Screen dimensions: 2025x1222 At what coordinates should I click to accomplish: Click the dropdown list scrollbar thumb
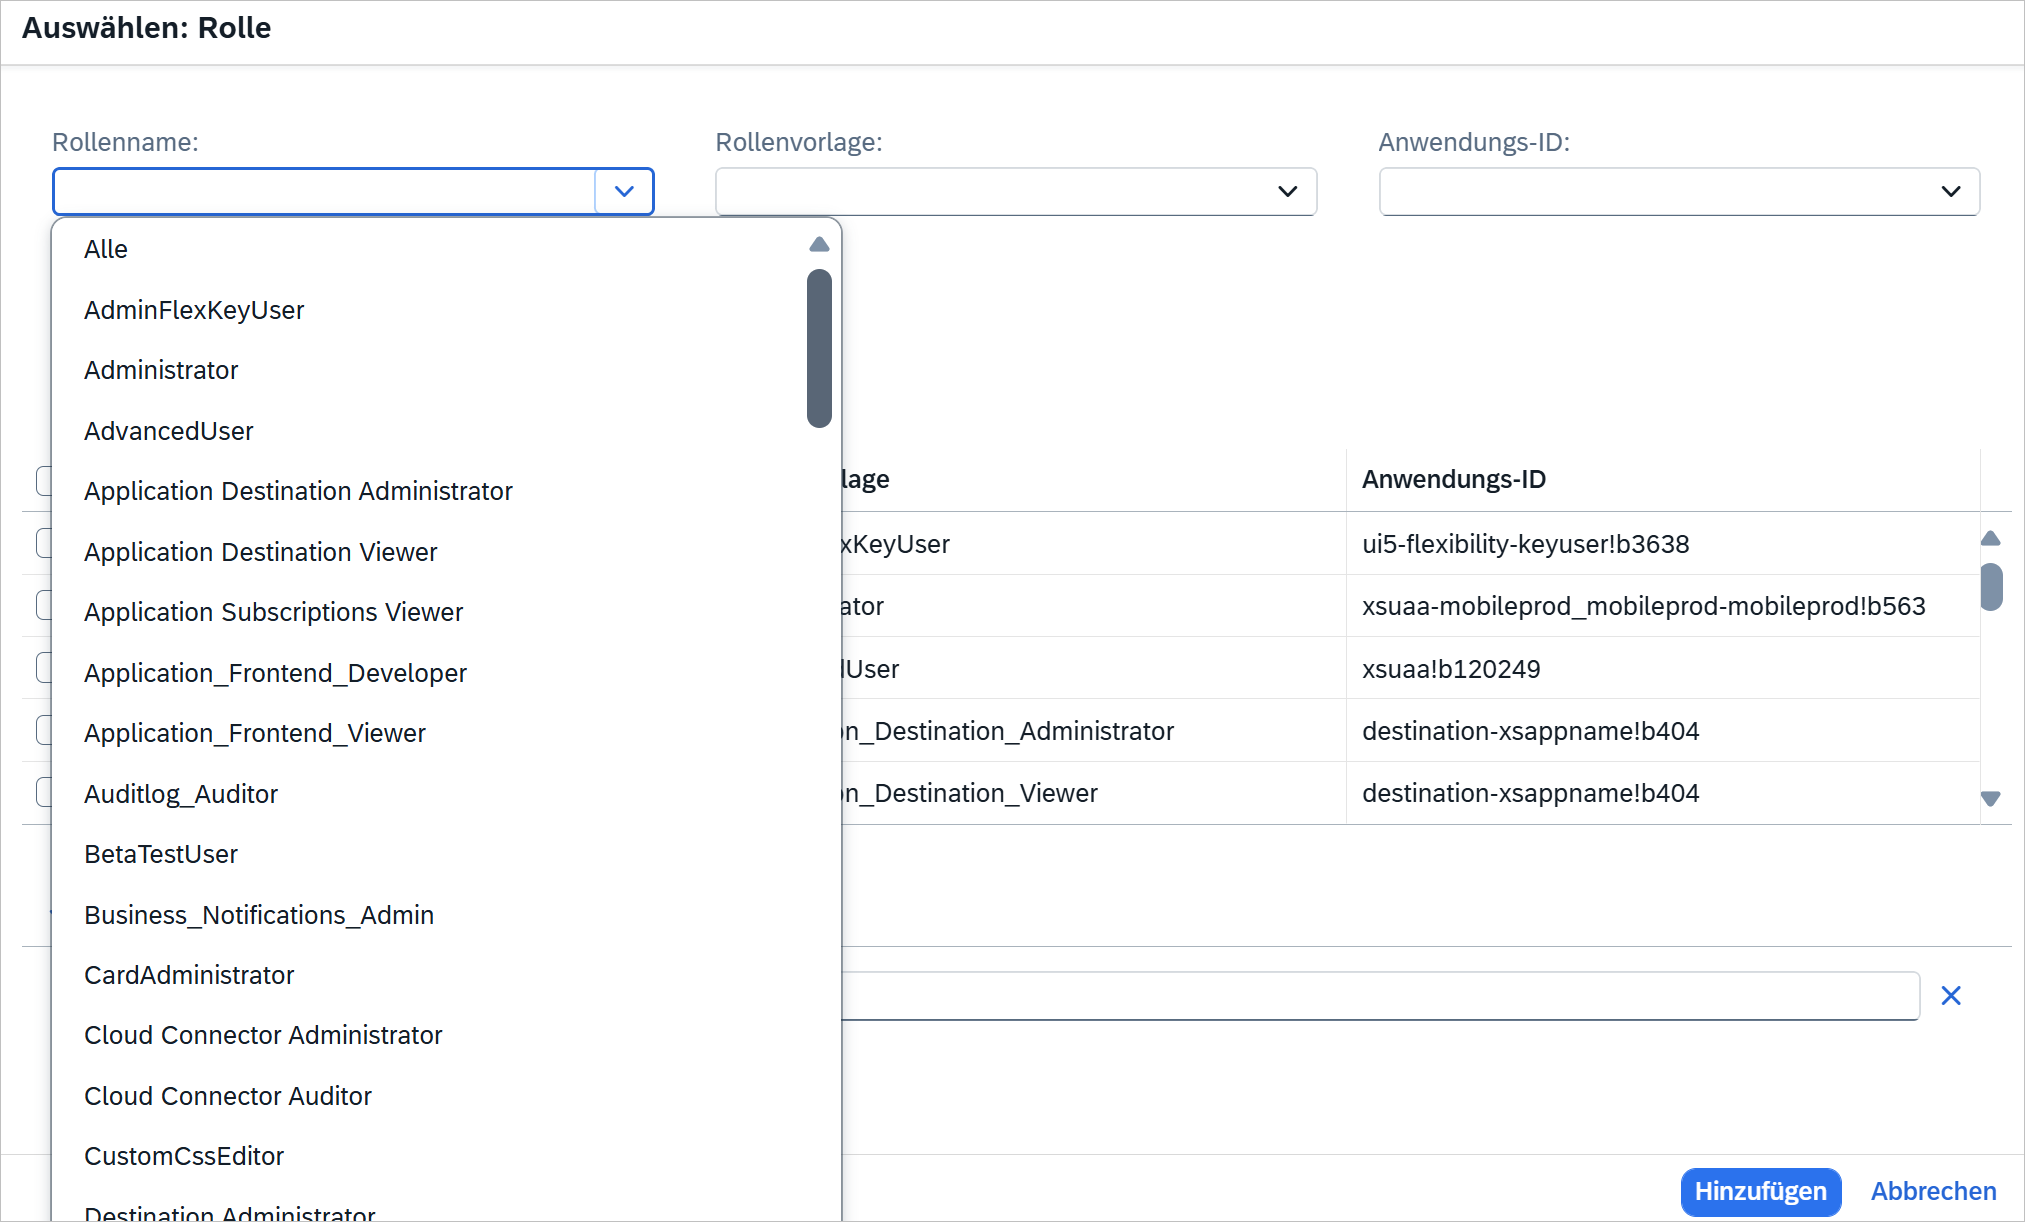tap(819, 348)
